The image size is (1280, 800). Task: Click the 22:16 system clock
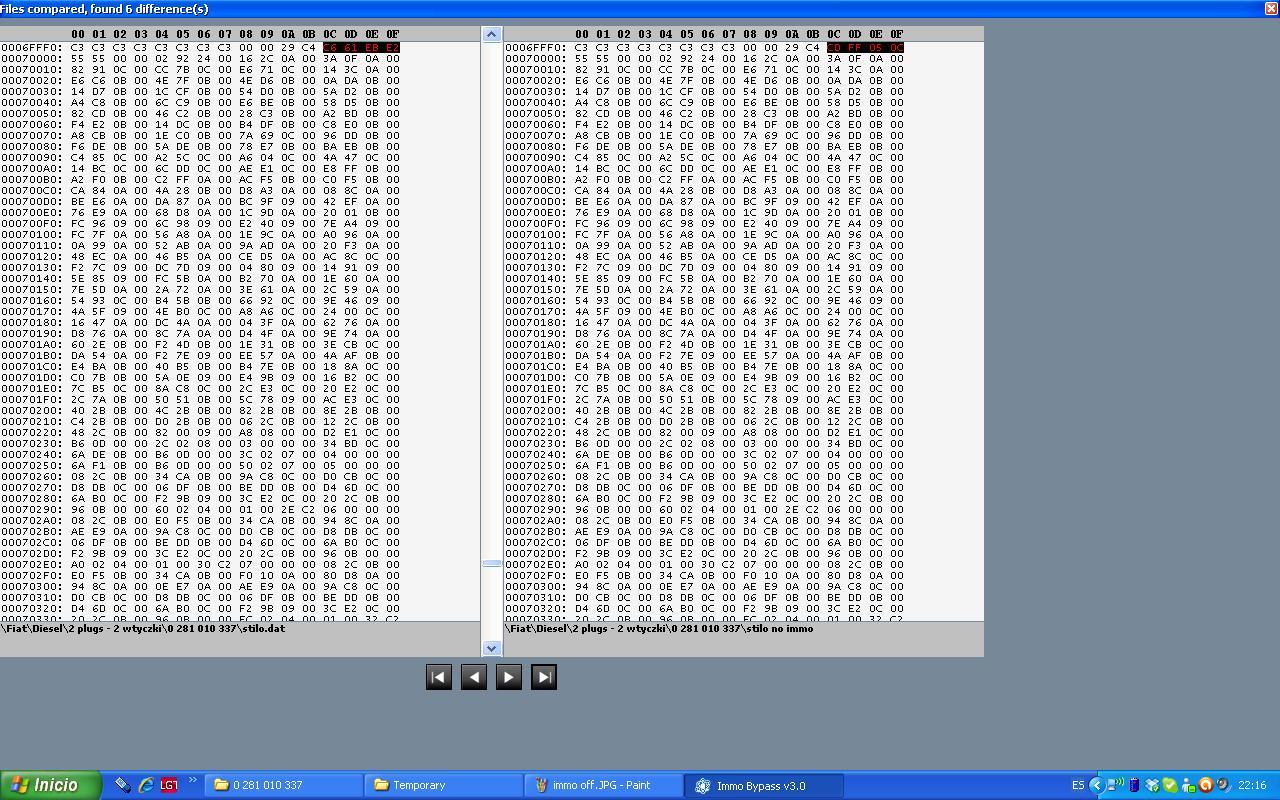pyautogui.click(x=1252, y=785)
